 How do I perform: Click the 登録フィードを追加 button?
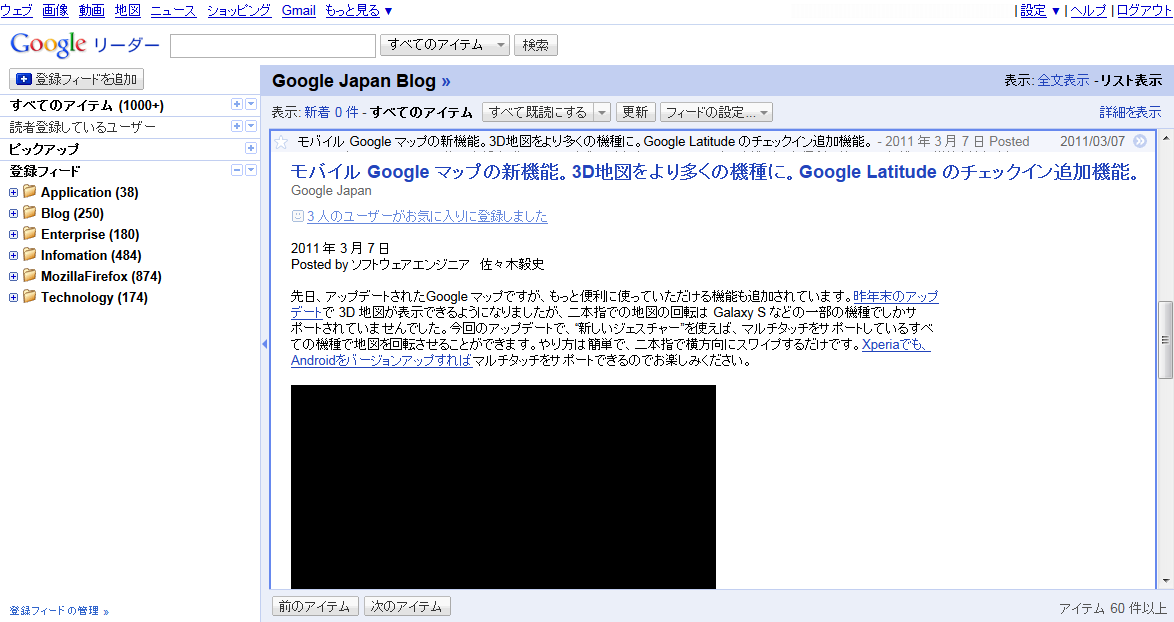pyautogui.click(x=76, y=79)
